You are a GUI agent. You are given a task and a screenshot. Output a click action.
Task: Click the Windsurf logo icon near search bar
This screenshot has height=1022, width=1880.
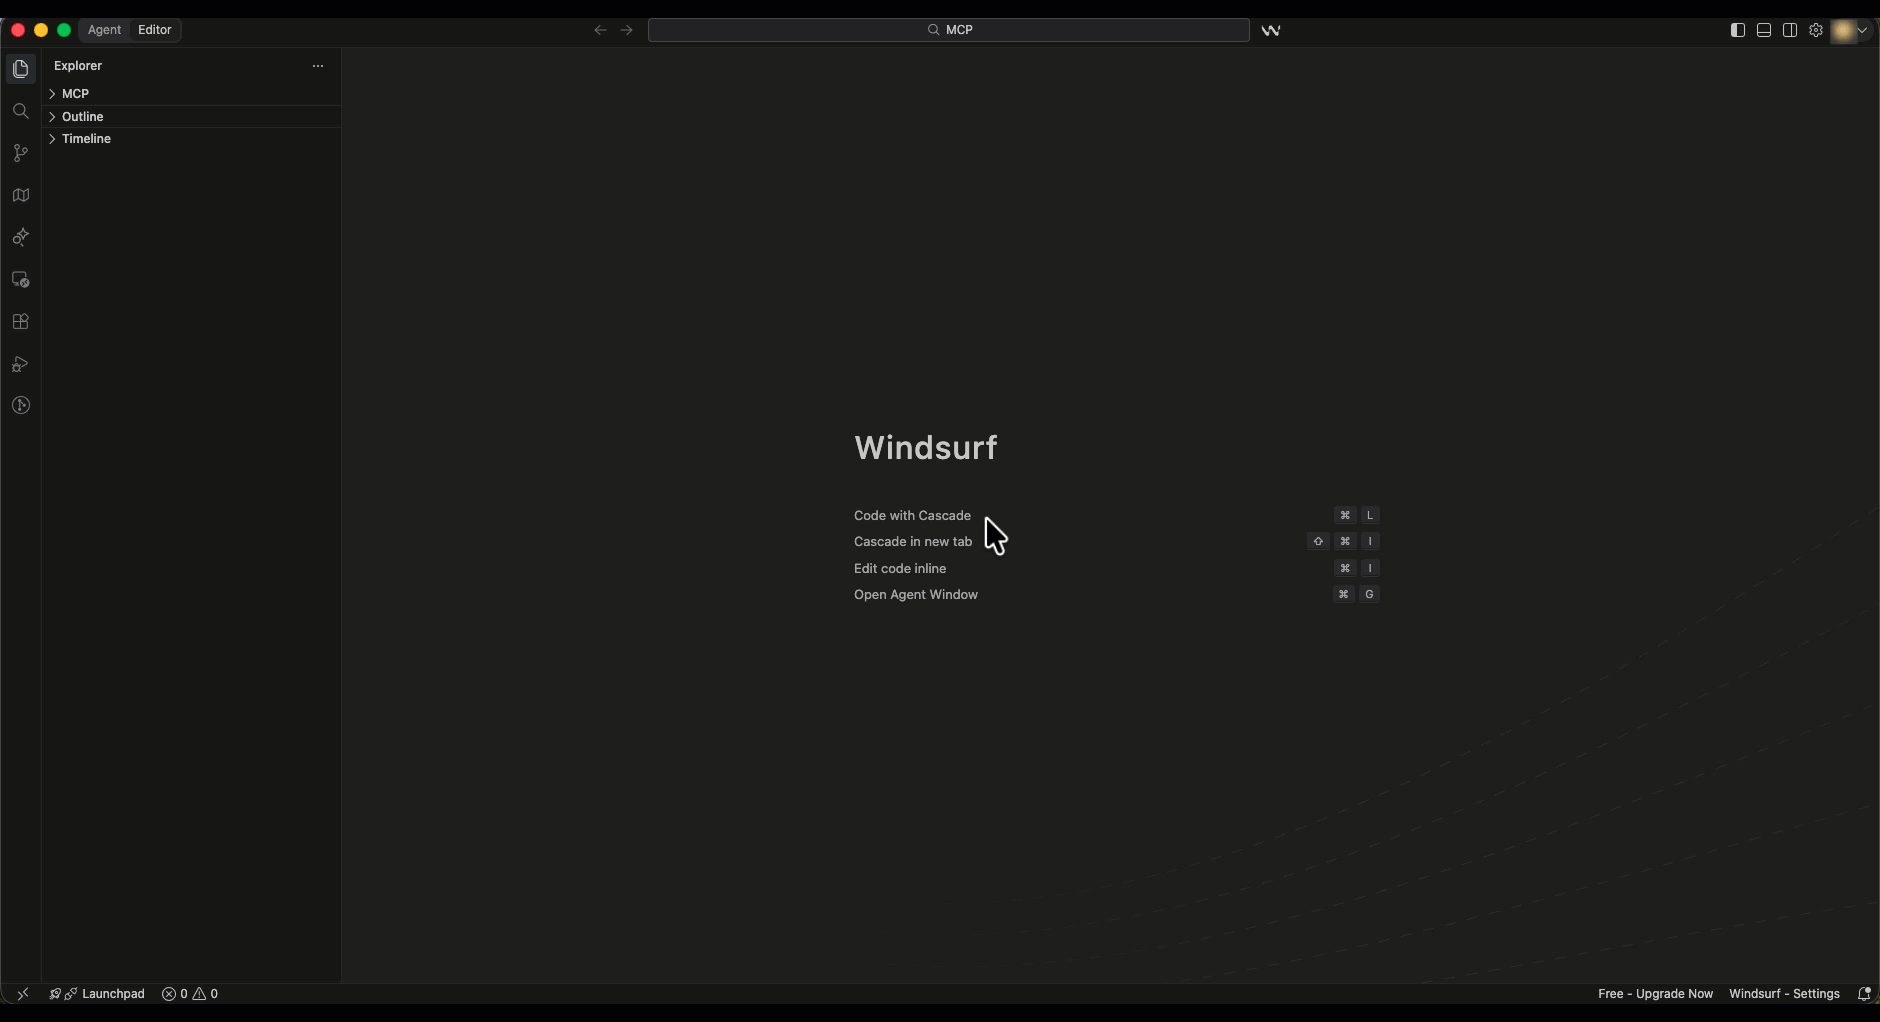coord(1271,30)
